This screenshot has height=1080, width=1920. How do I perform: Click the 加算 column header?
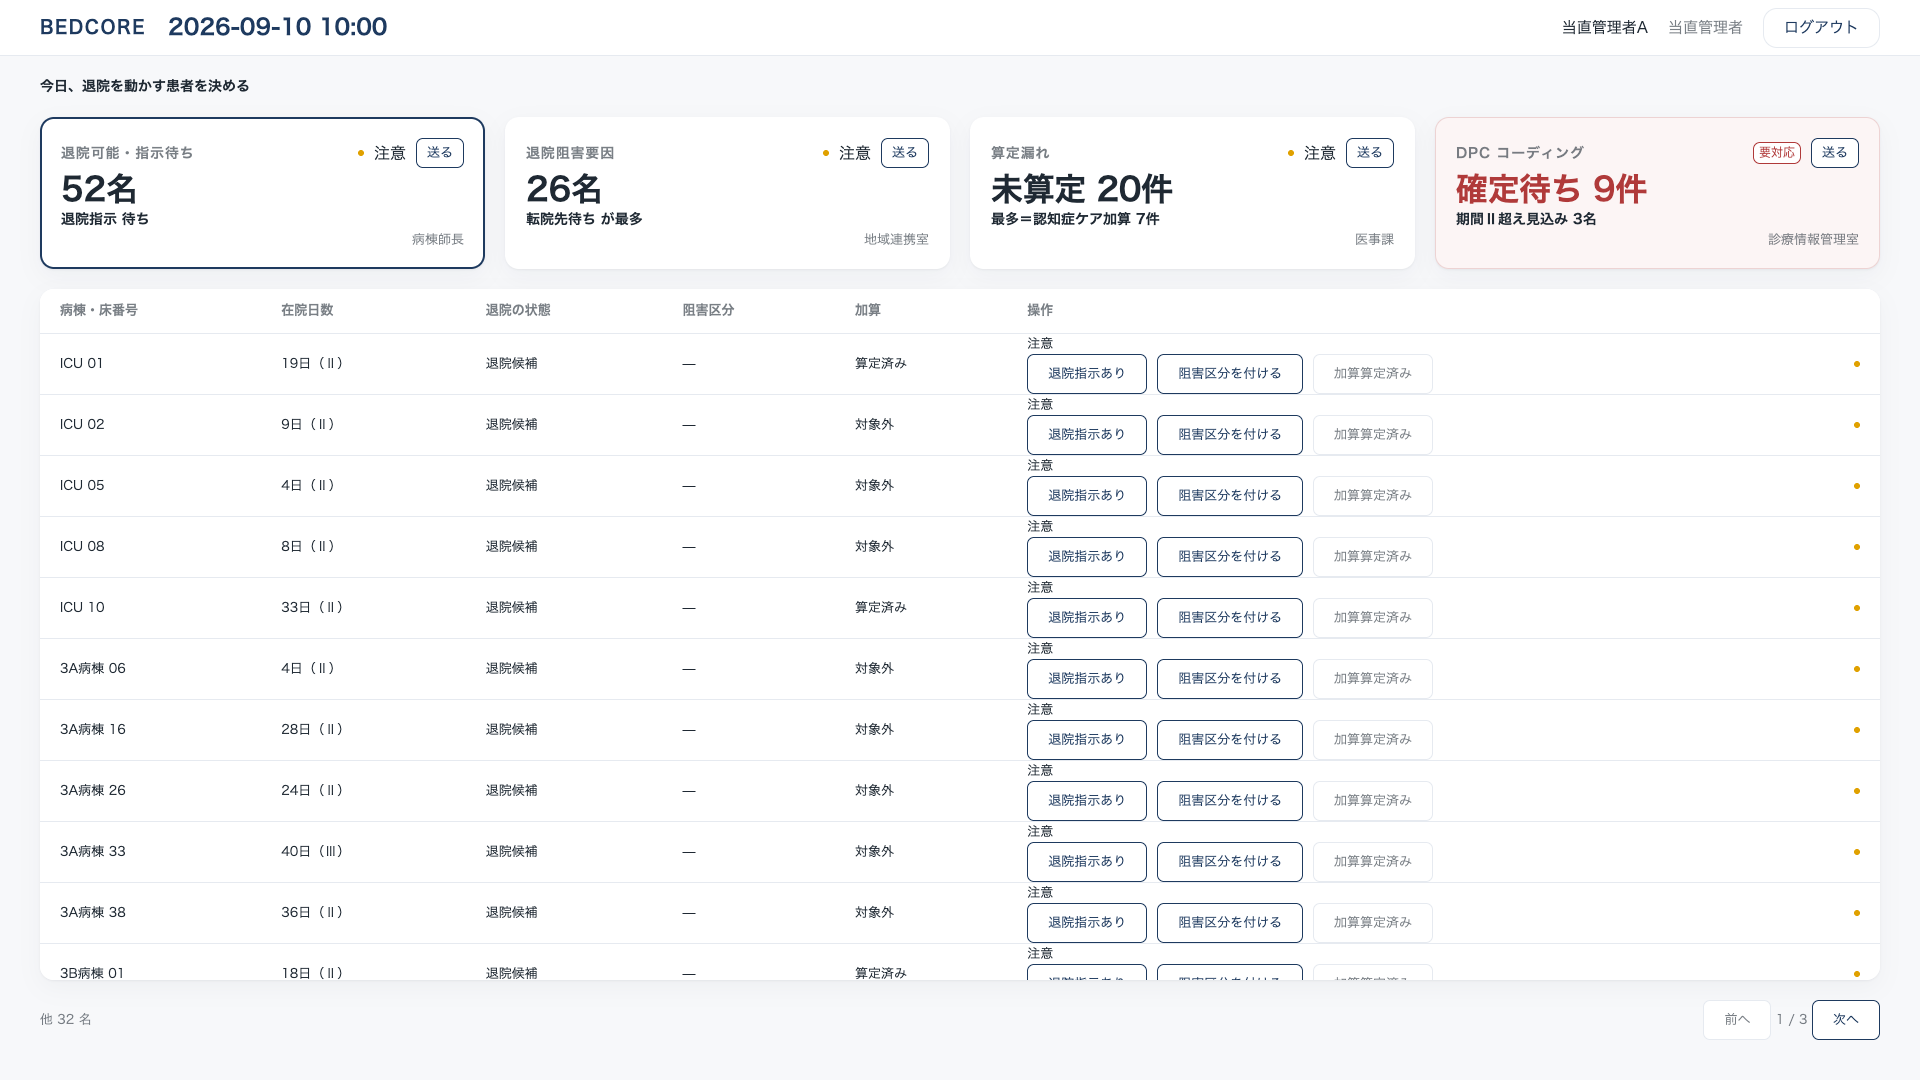[x=868, y=311]
